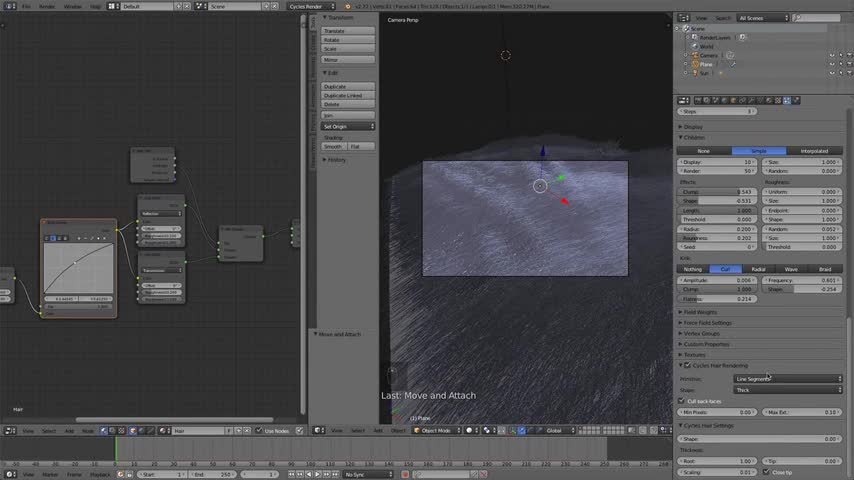Click Properties editor type selector icon
854x480 pixels.
[683, 100]
